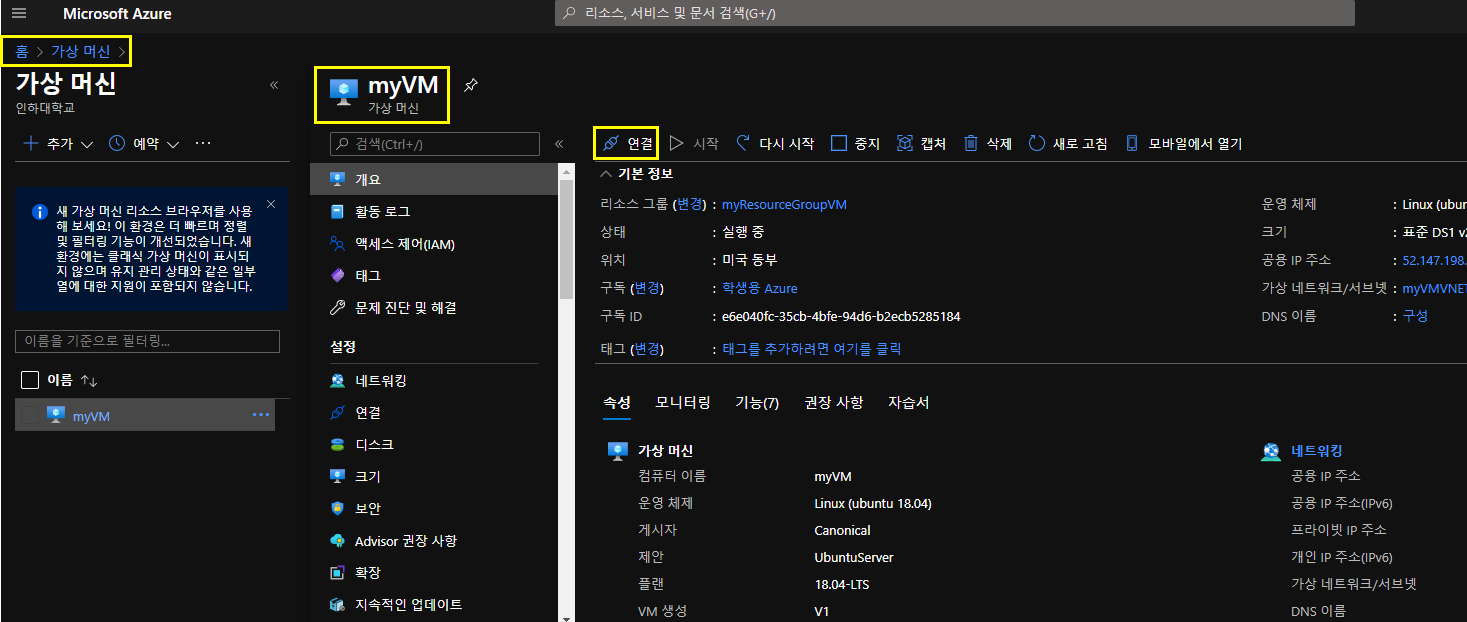Select the myVM row checkbox
Screen dimensions: 1467x622
pyautogui.click(x=30, y=415)
